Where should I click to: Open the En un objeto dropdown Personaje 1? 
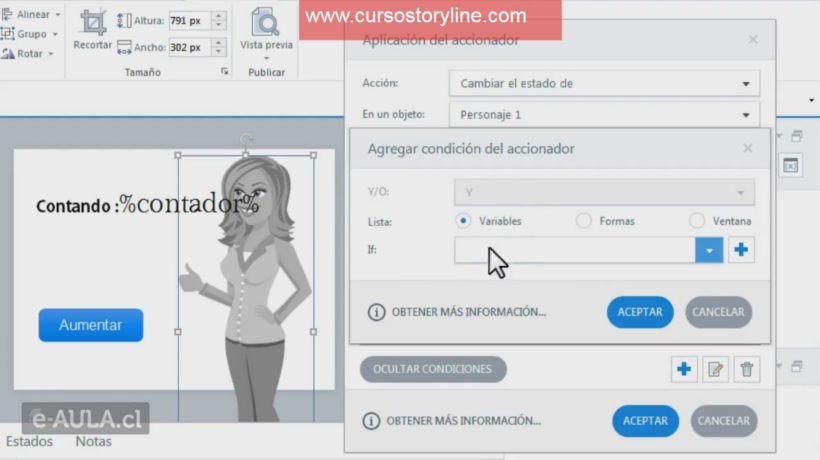pyautogui.click(x=604, y=115)
